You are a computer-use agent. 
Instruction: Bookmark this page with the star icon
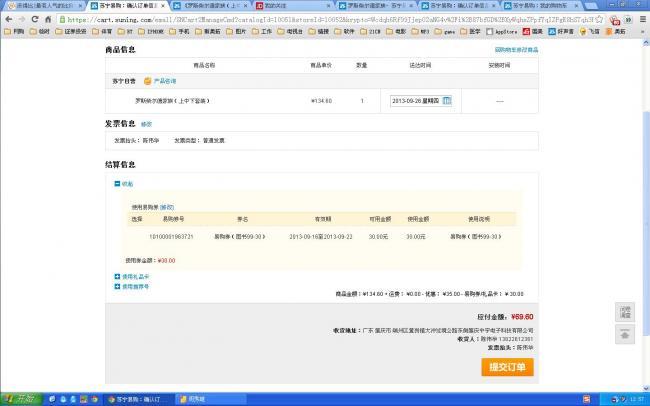tap(599, 19)
